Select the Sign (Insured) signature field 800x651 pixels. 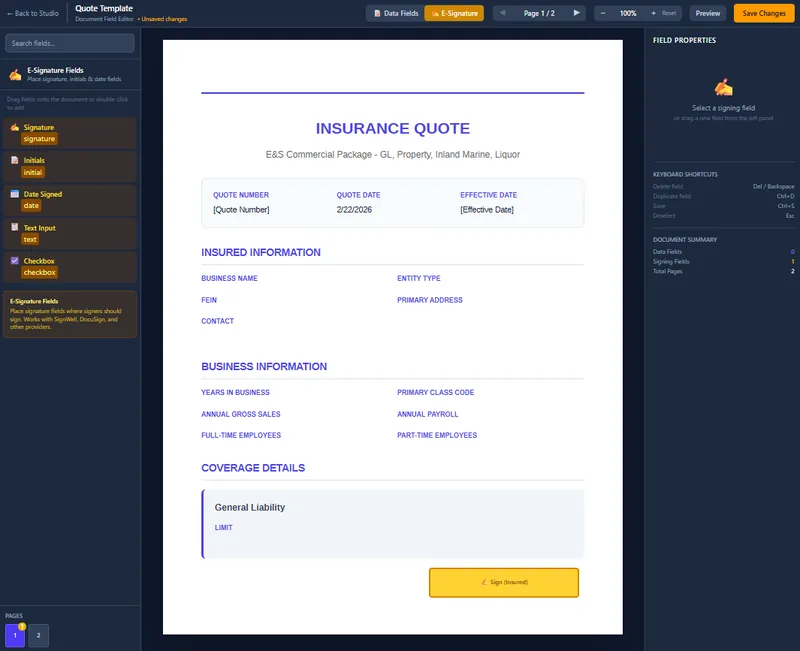(504, 582)
